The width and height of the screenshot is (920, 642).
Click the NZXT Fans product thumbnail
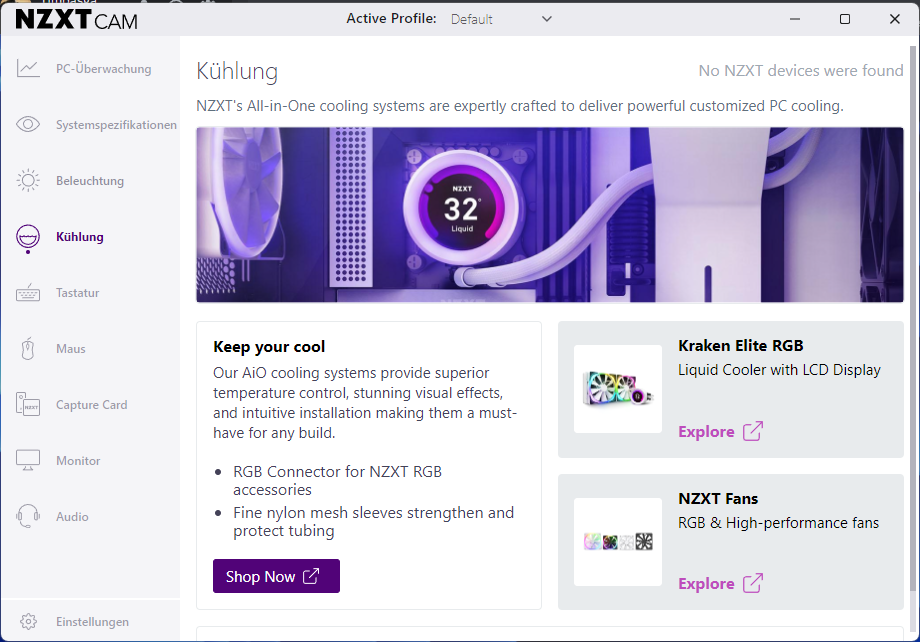(618, 542)
